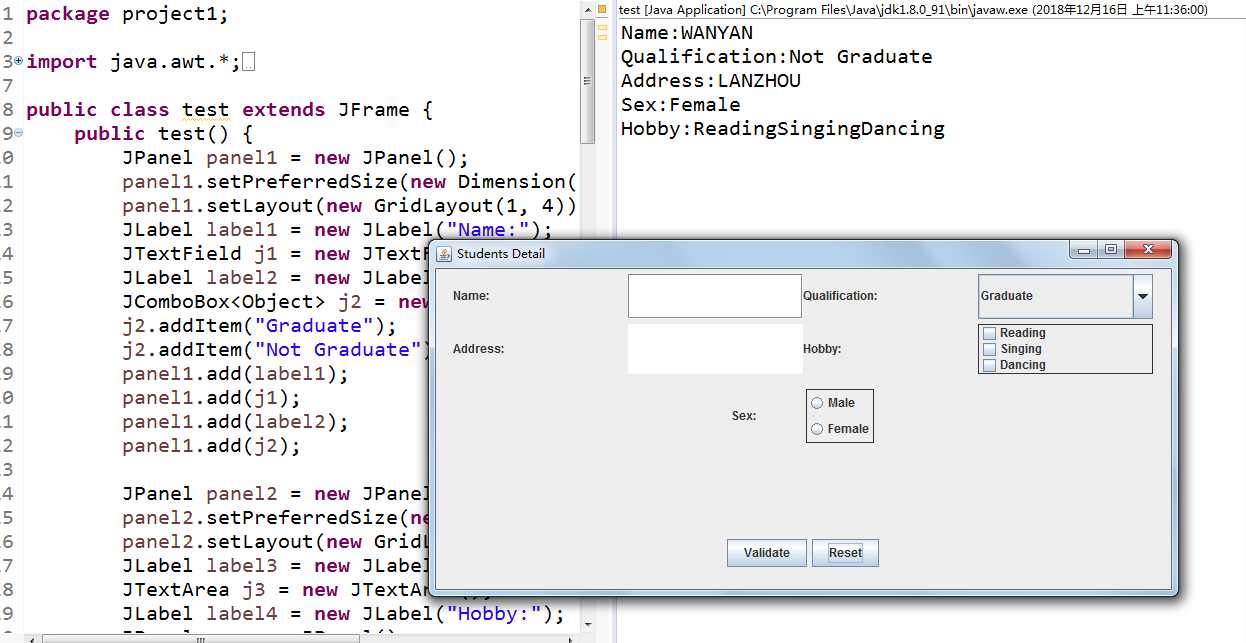This screenshot has width=1246, height=643.
Task: Click the Validate button
Action: [x=767, y=553]
